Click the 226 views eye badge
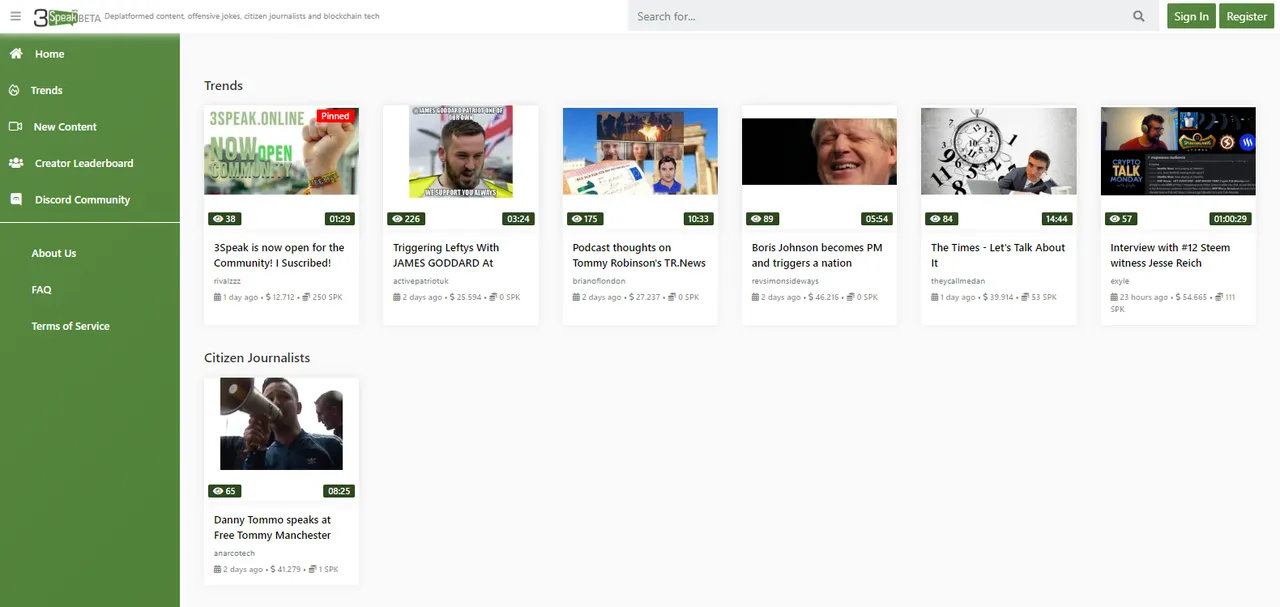 [x=406, y=219]
